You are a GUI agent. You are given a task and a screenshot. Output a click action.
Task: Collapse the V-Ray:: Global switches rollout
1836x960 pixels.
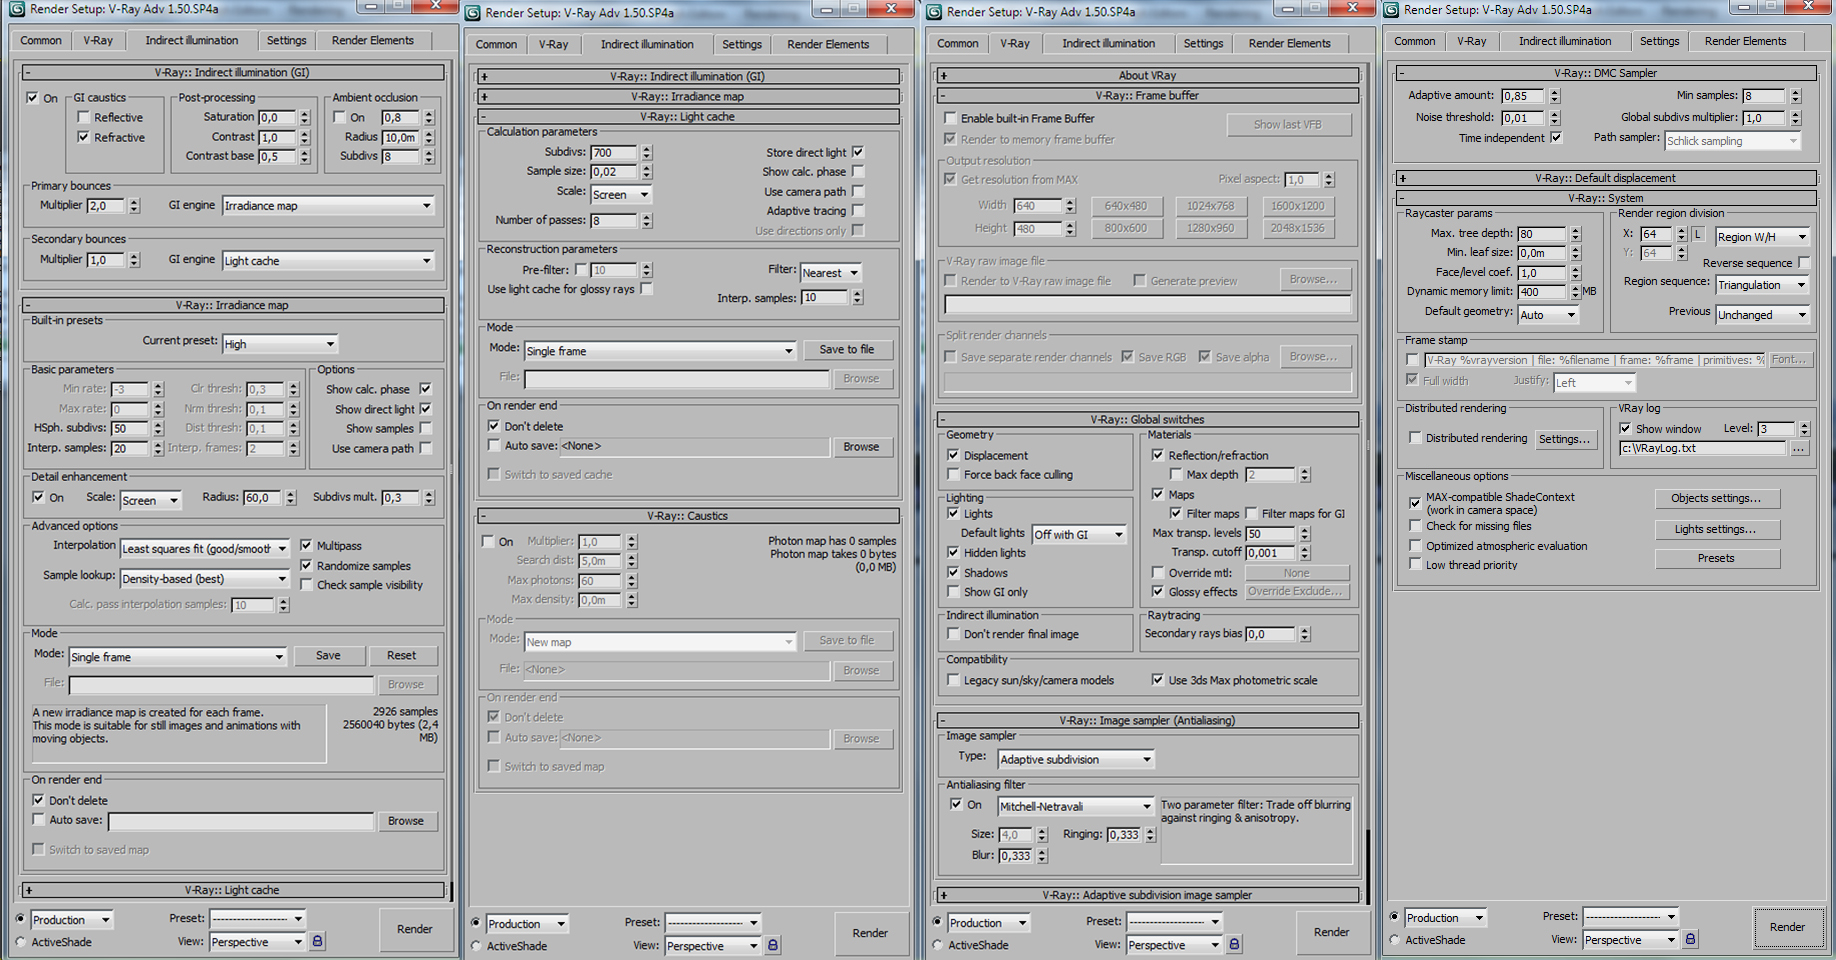click(x=1147, y=420)
